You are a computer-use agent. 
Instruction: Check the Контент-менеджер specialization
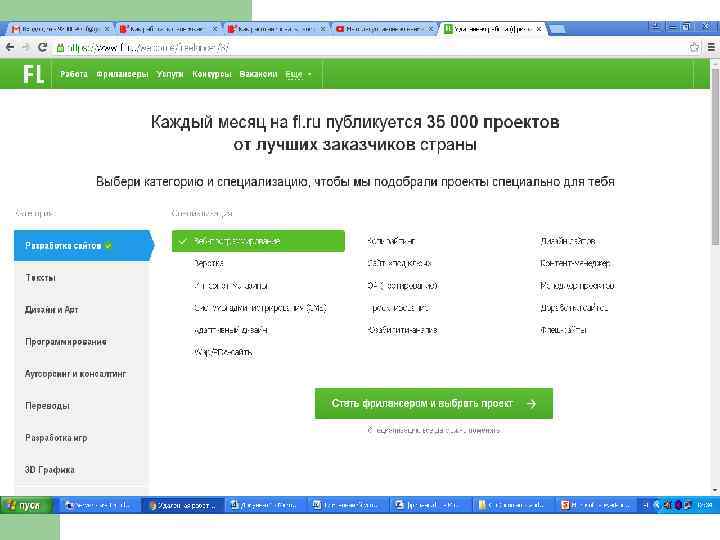click(575, 263)
